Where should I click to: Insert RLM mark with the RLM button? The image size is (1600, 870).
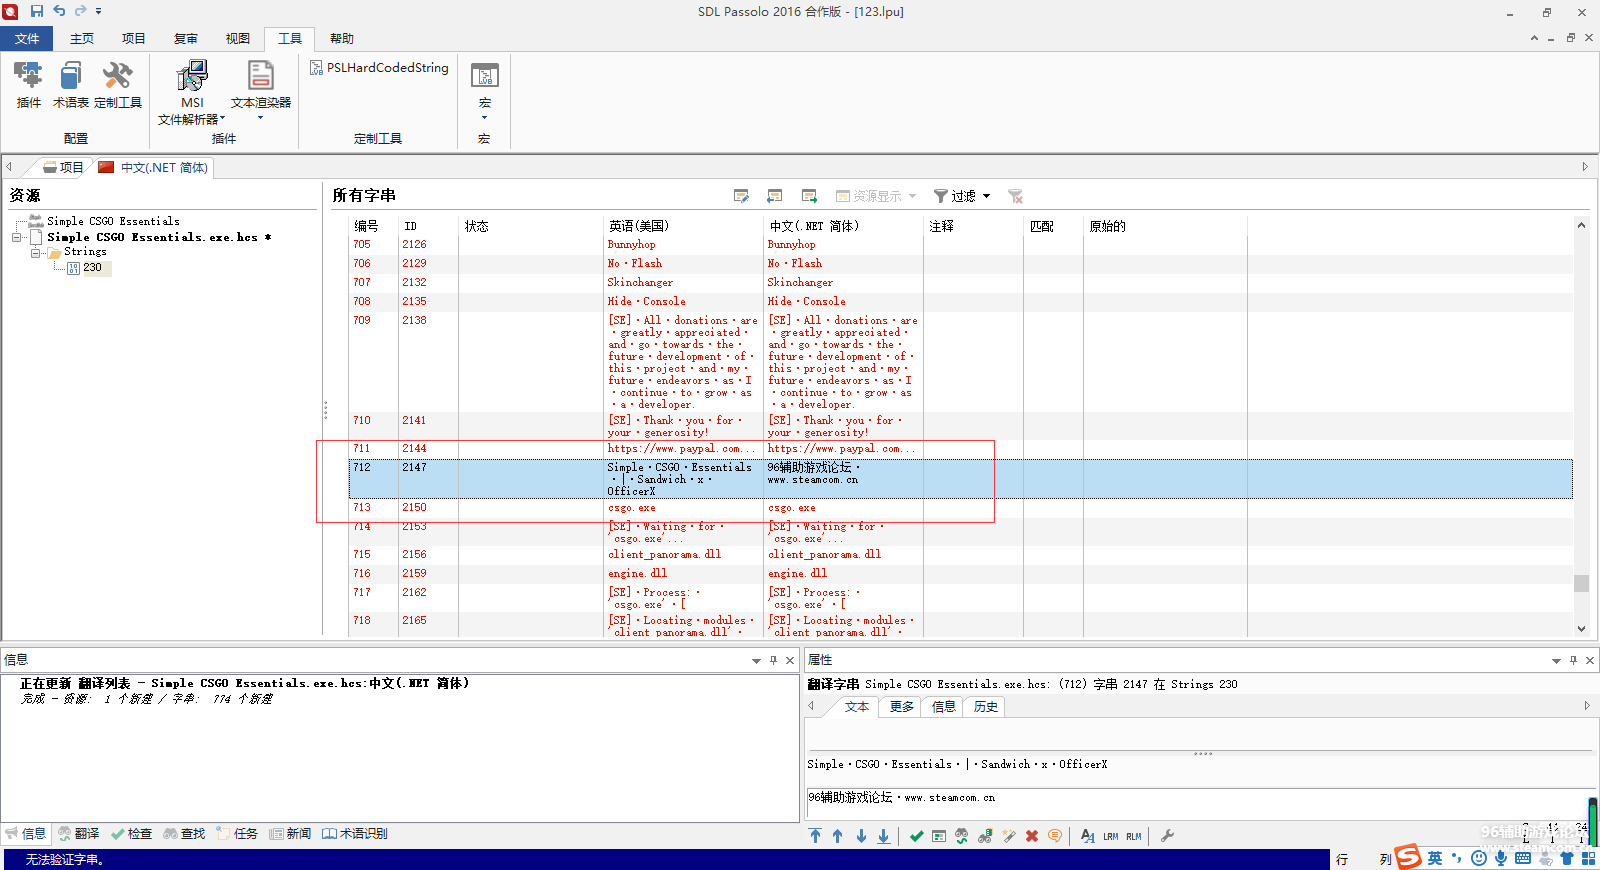1134,837
